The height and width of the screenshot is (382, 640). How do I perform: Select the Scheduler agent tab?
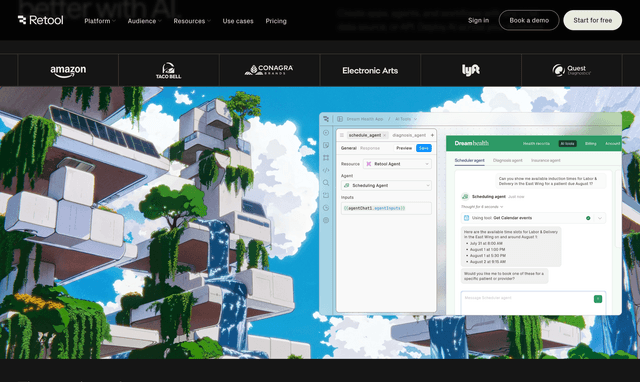click(x=469, y=160)
